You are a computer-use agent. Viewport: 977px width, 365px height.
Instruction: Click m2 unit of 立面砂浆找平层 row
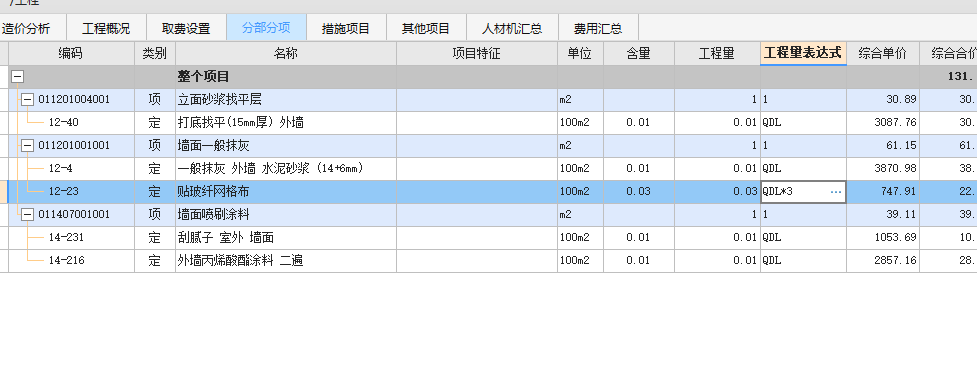point(580,100)
